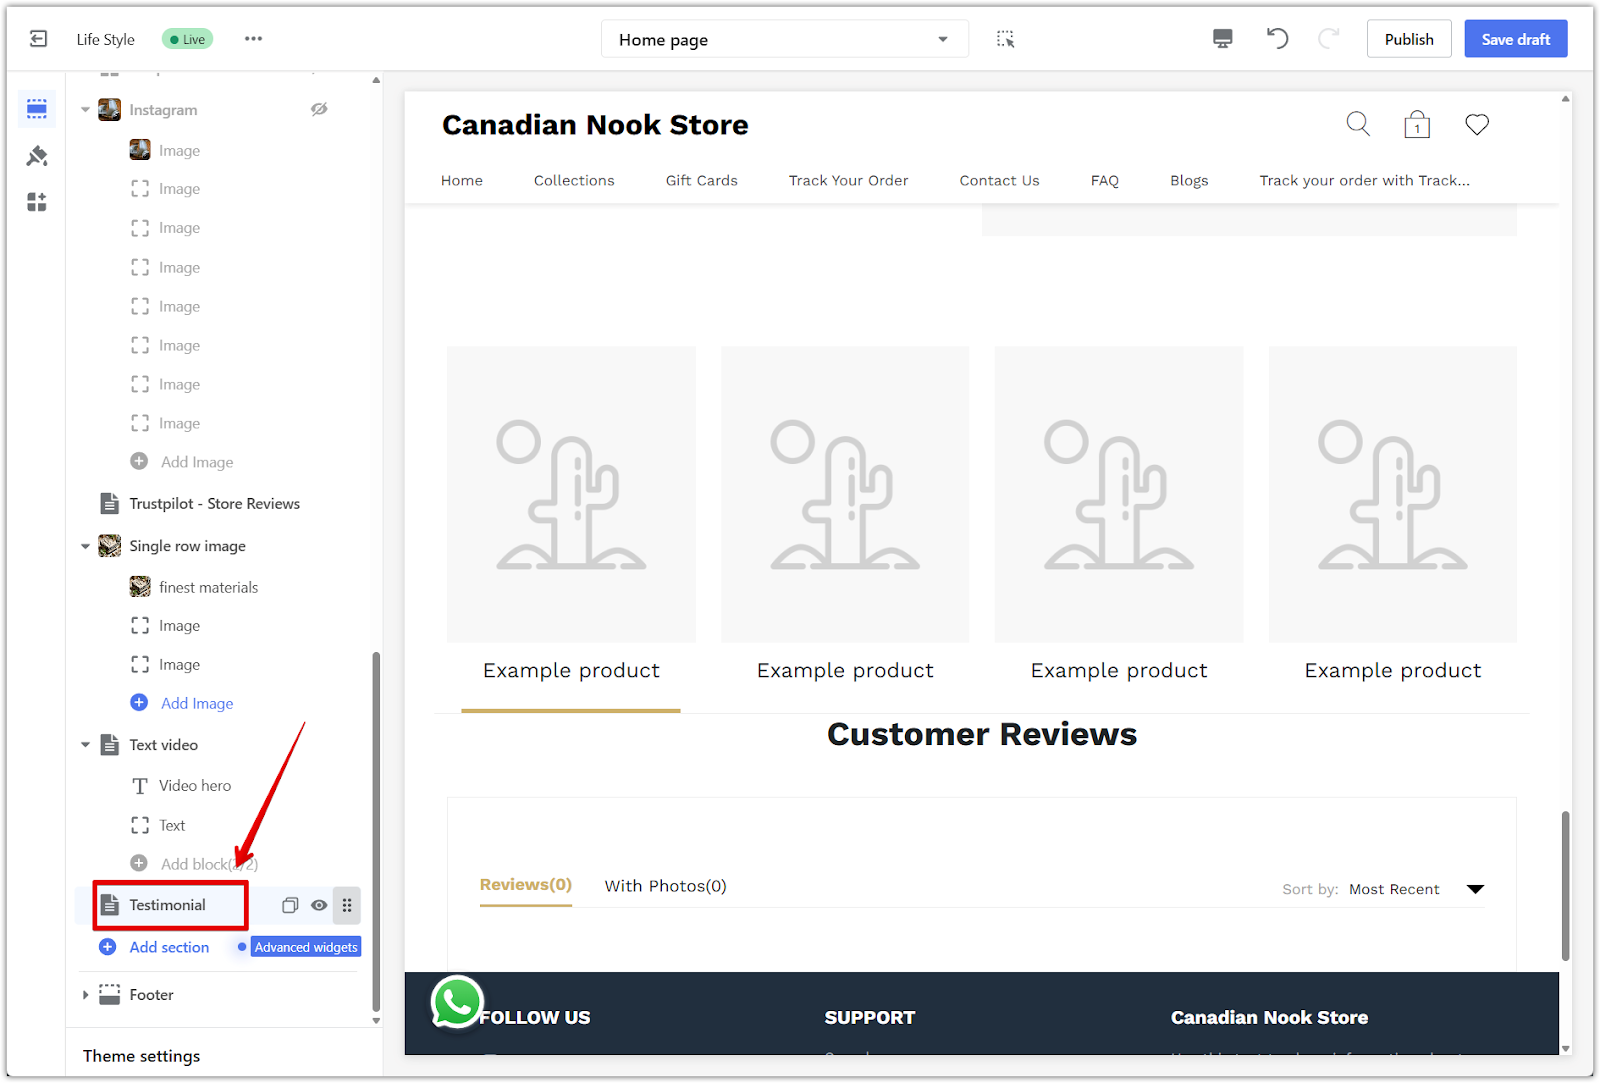Click the inspector selection icon
The width and height of the screenshot is (1600, 1083).
(x=1005, y=39)
